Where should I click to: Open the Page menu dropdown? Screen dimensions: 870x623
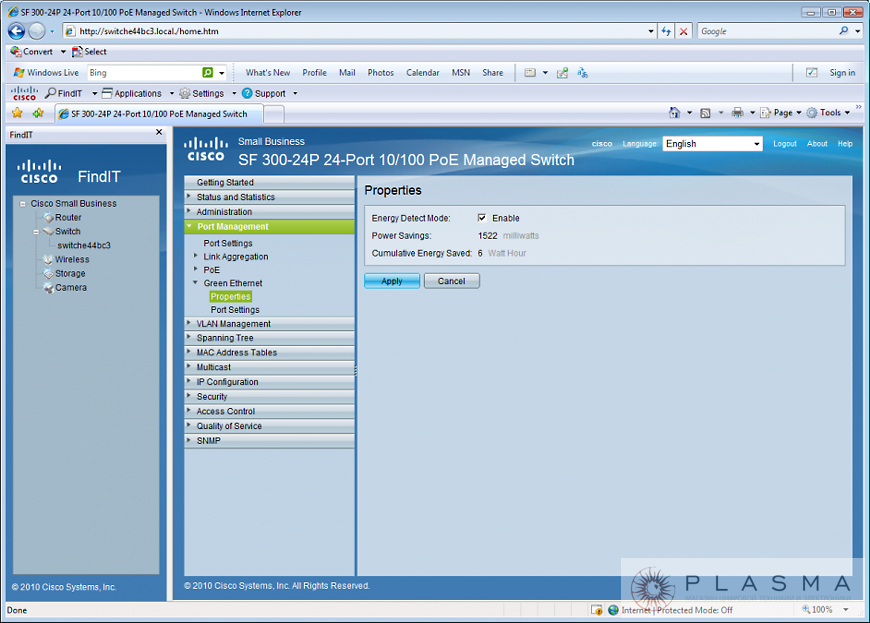coord(781,113)
